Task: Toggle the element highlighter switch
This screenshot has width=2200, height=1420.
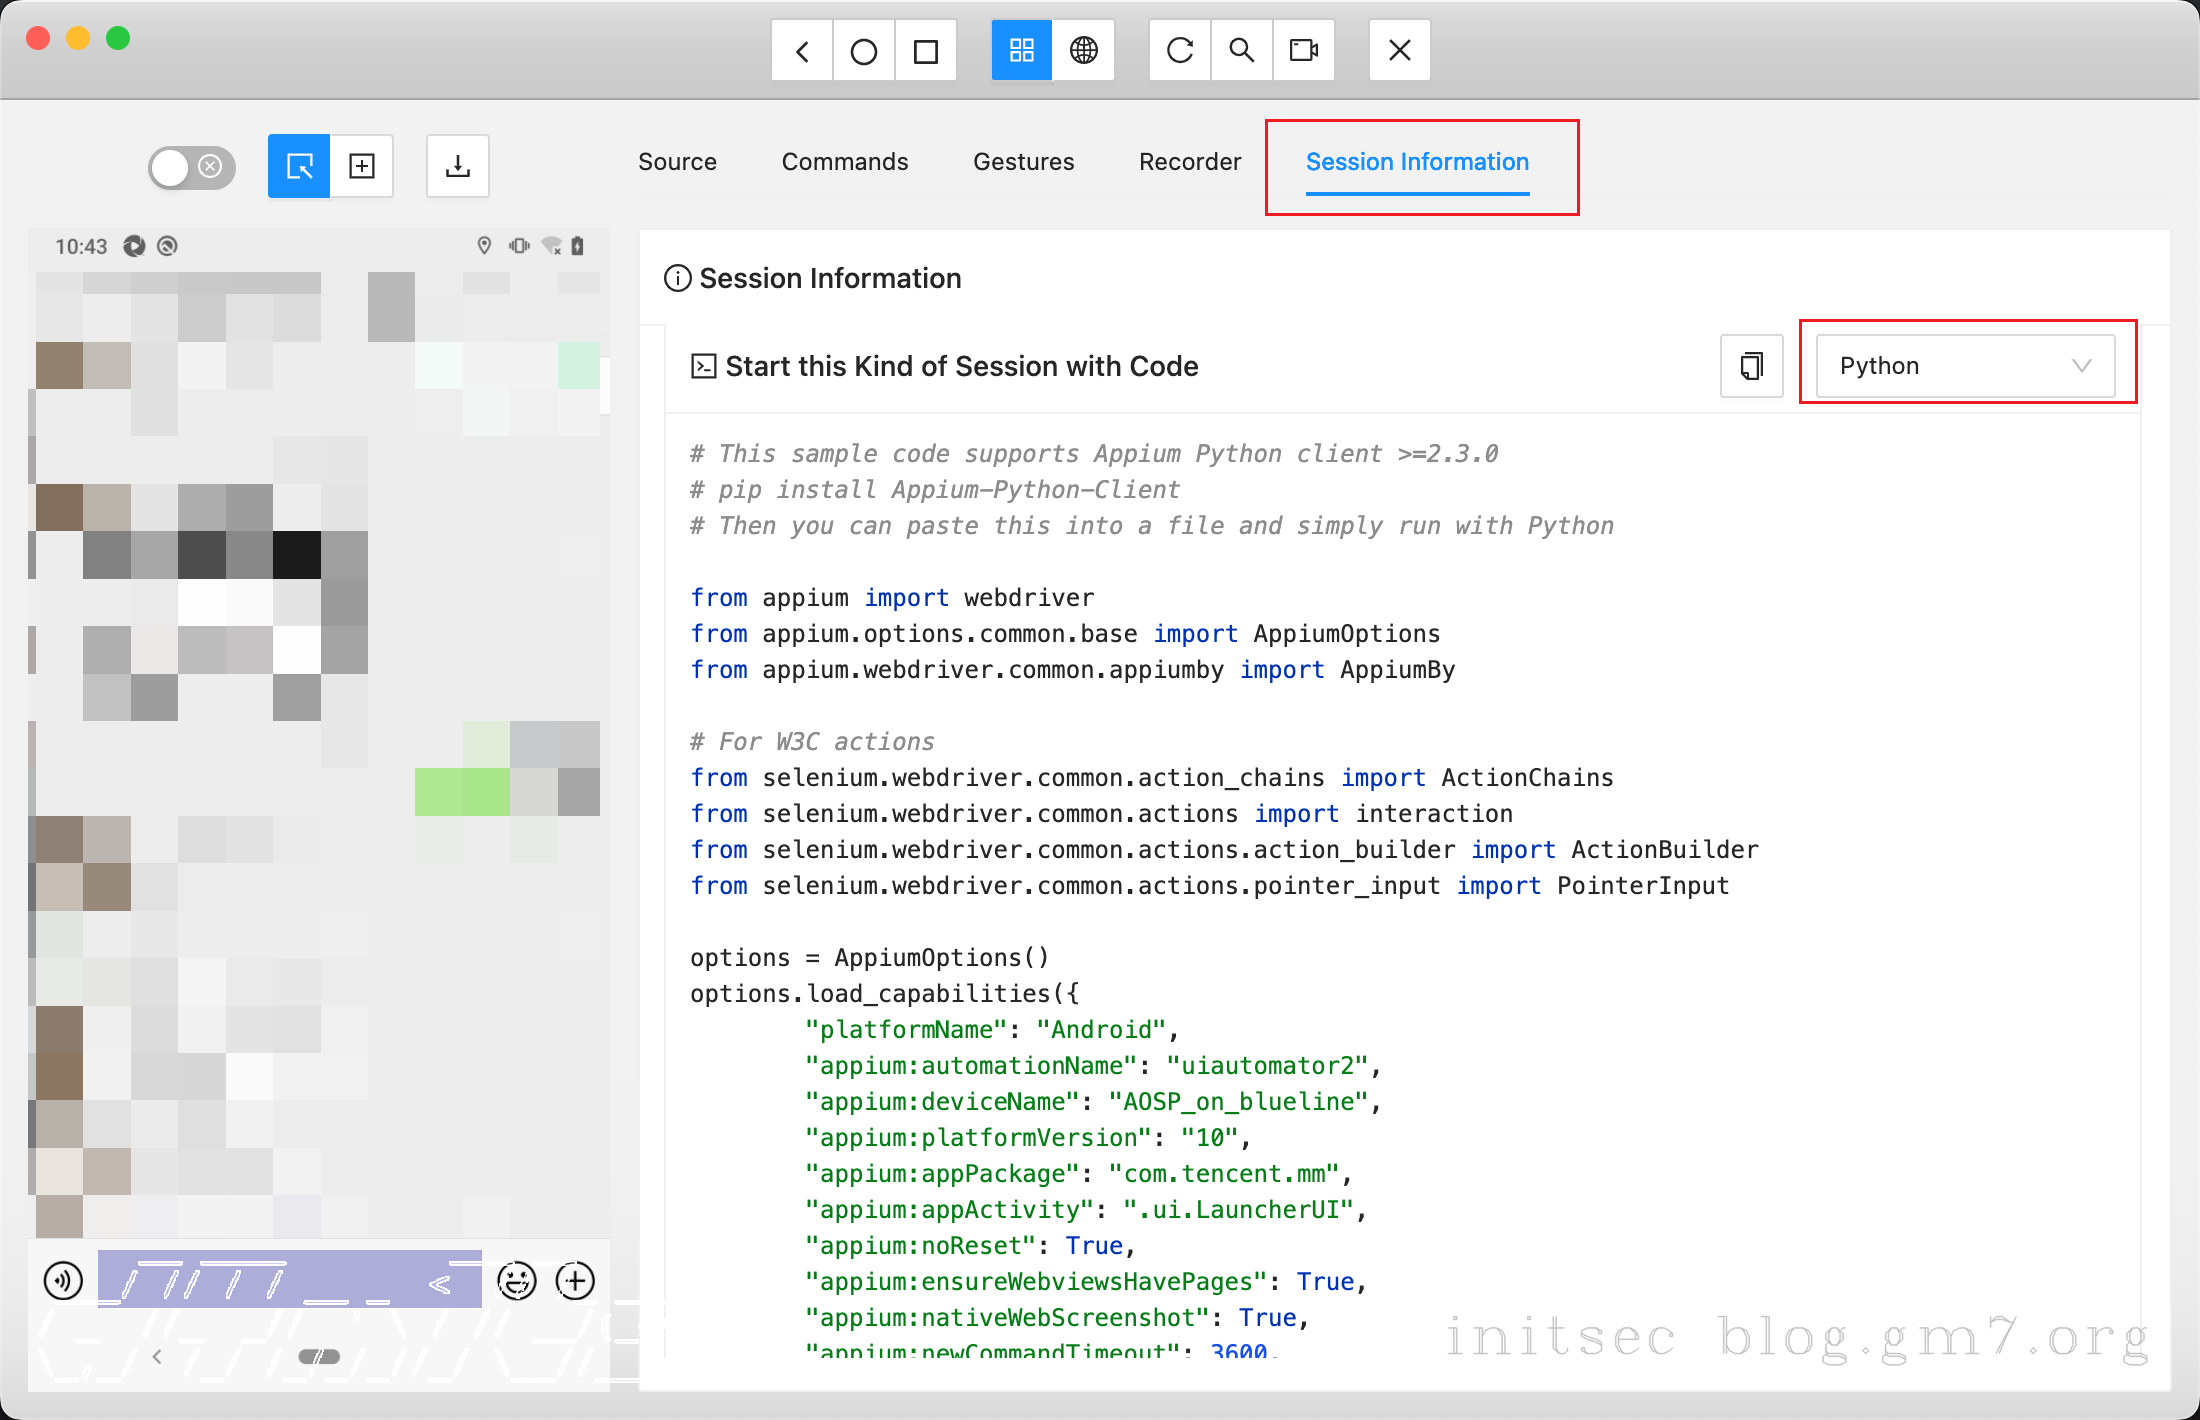Action: (191, 166)
